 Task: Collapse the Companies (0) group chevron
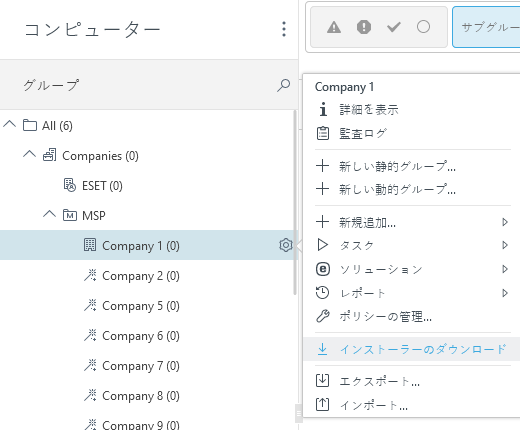click(30, 154)
